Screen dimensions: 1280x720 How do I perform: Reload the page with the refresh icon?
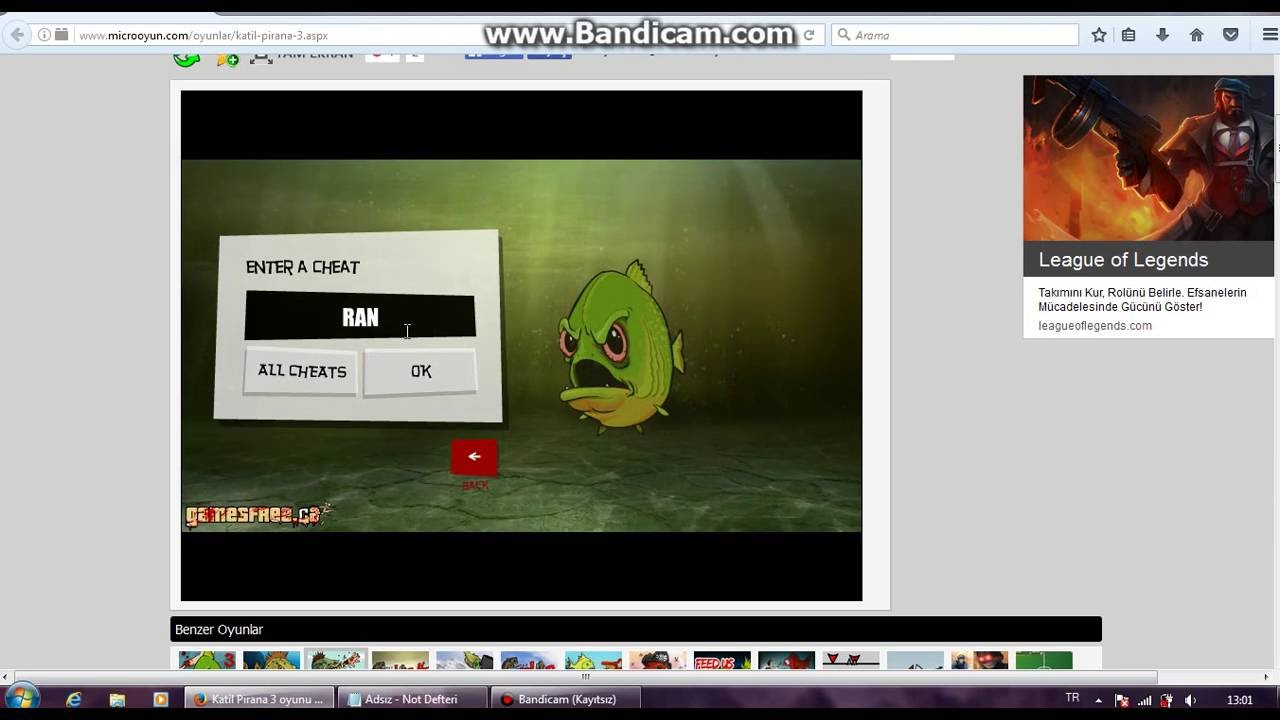coord(809,35)
